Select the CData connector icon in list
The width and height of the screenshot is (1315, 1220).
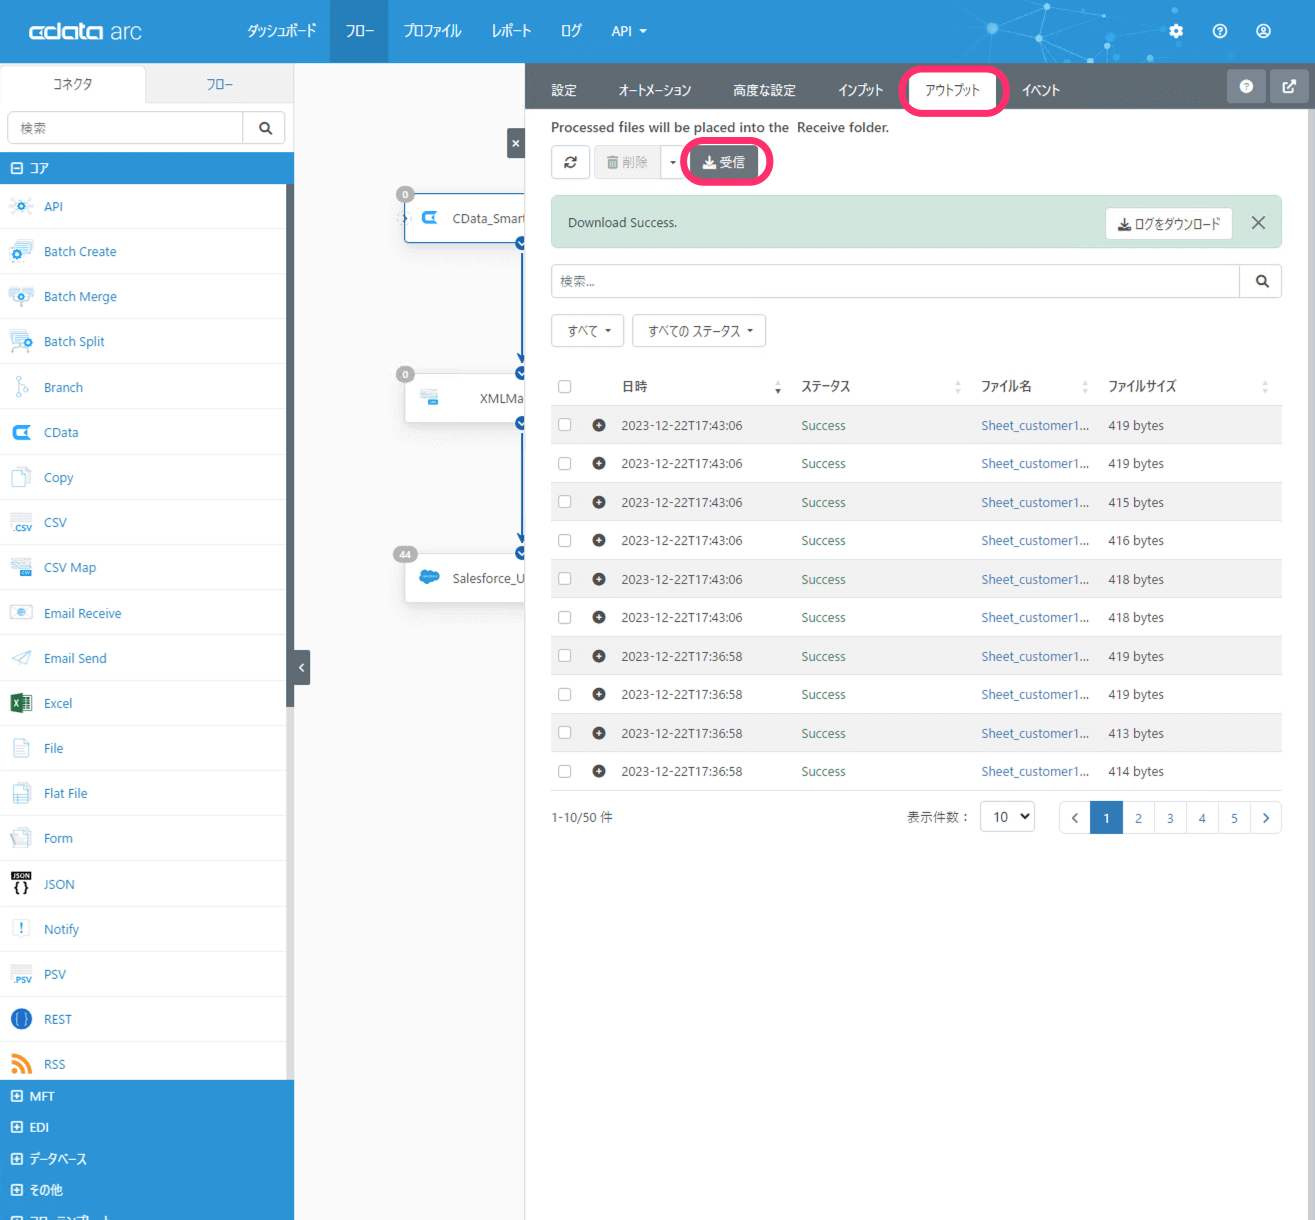pos(21,432)
